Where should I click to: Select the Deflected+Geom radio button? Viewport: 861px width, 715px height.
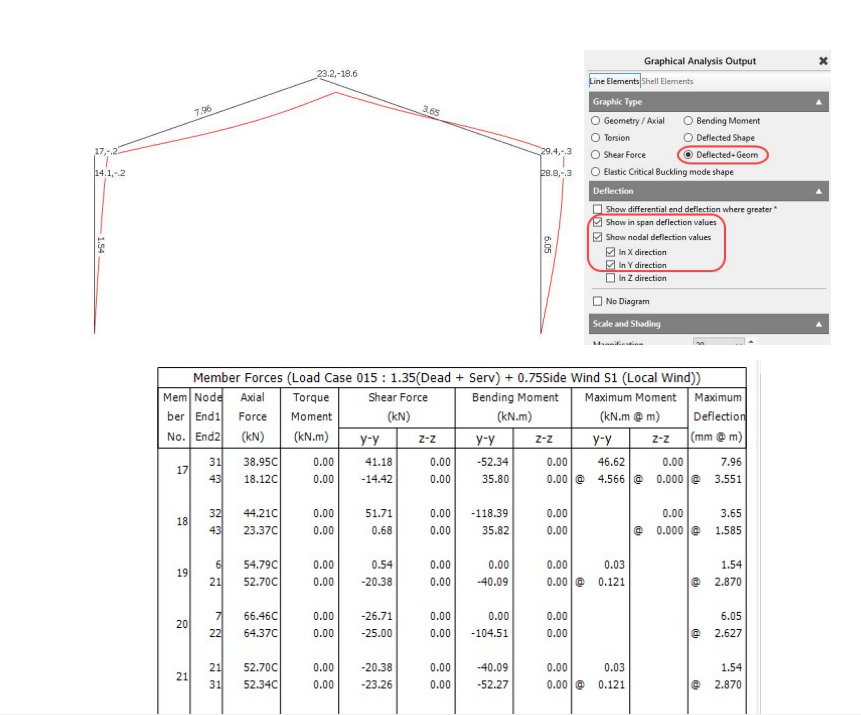(688, 155)
